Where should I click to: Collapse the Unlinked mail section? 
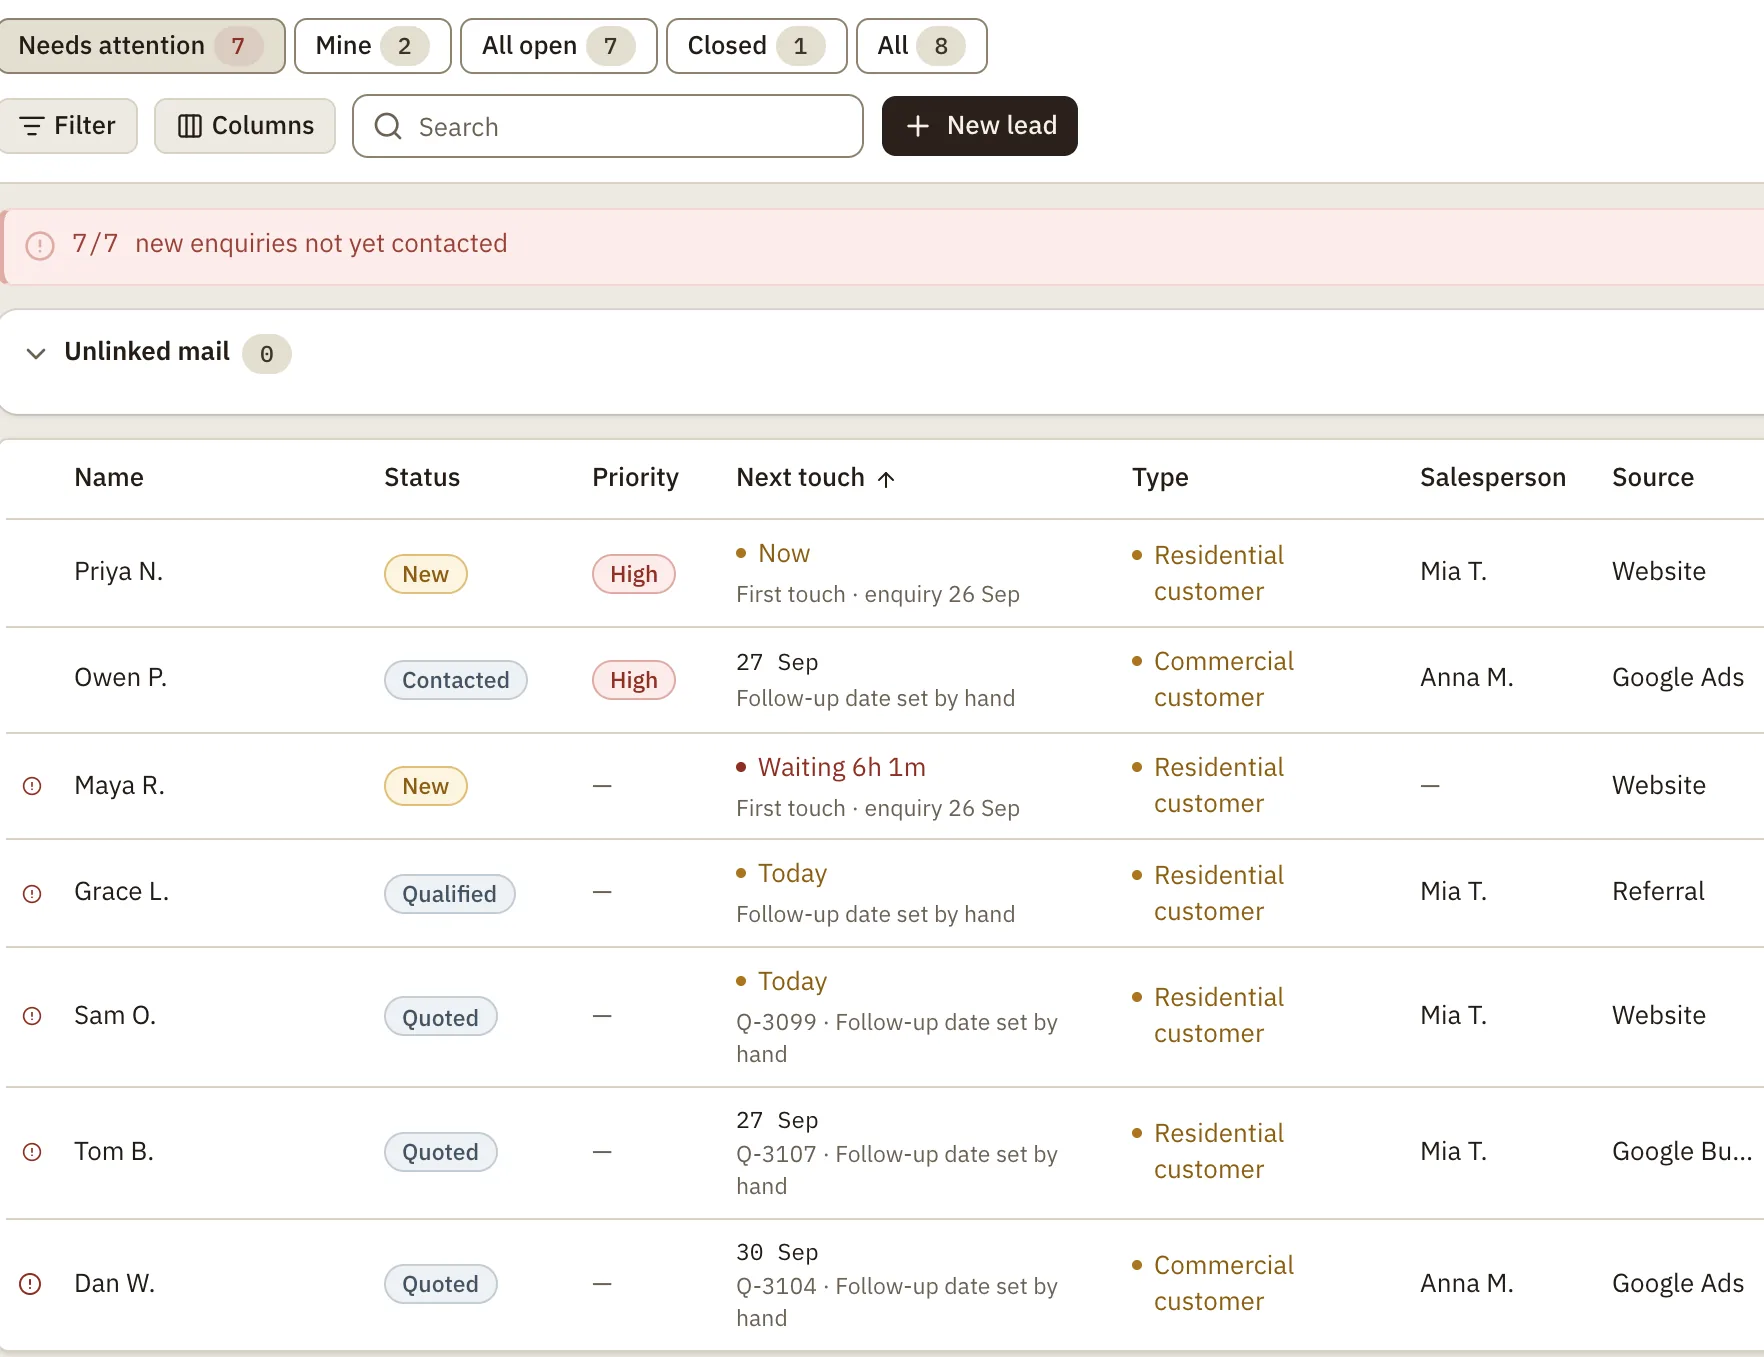pyautogui.click(x=36, y=353)
